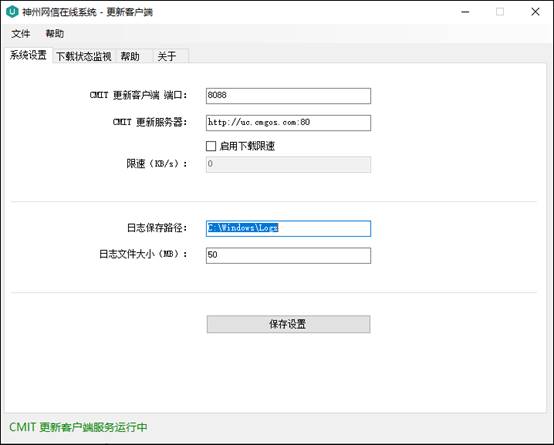The width and height of the screenshot is (554, 445).
Task: Click the 保存设置 button
Action: click(288, 324)
